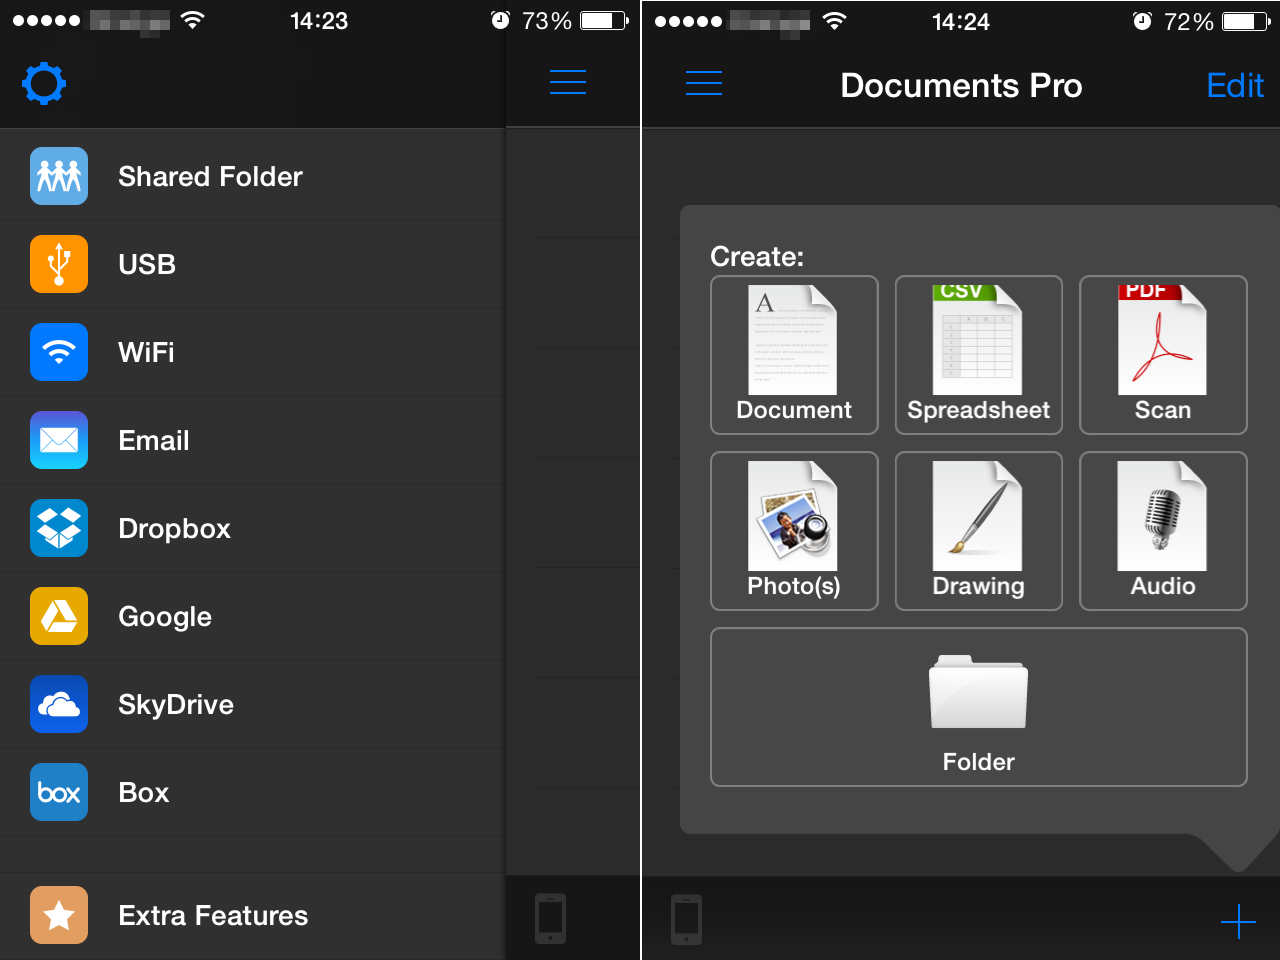Tap the Shared Folder people icon
The image size is (1280, 960).
click(x=59, y=176)
